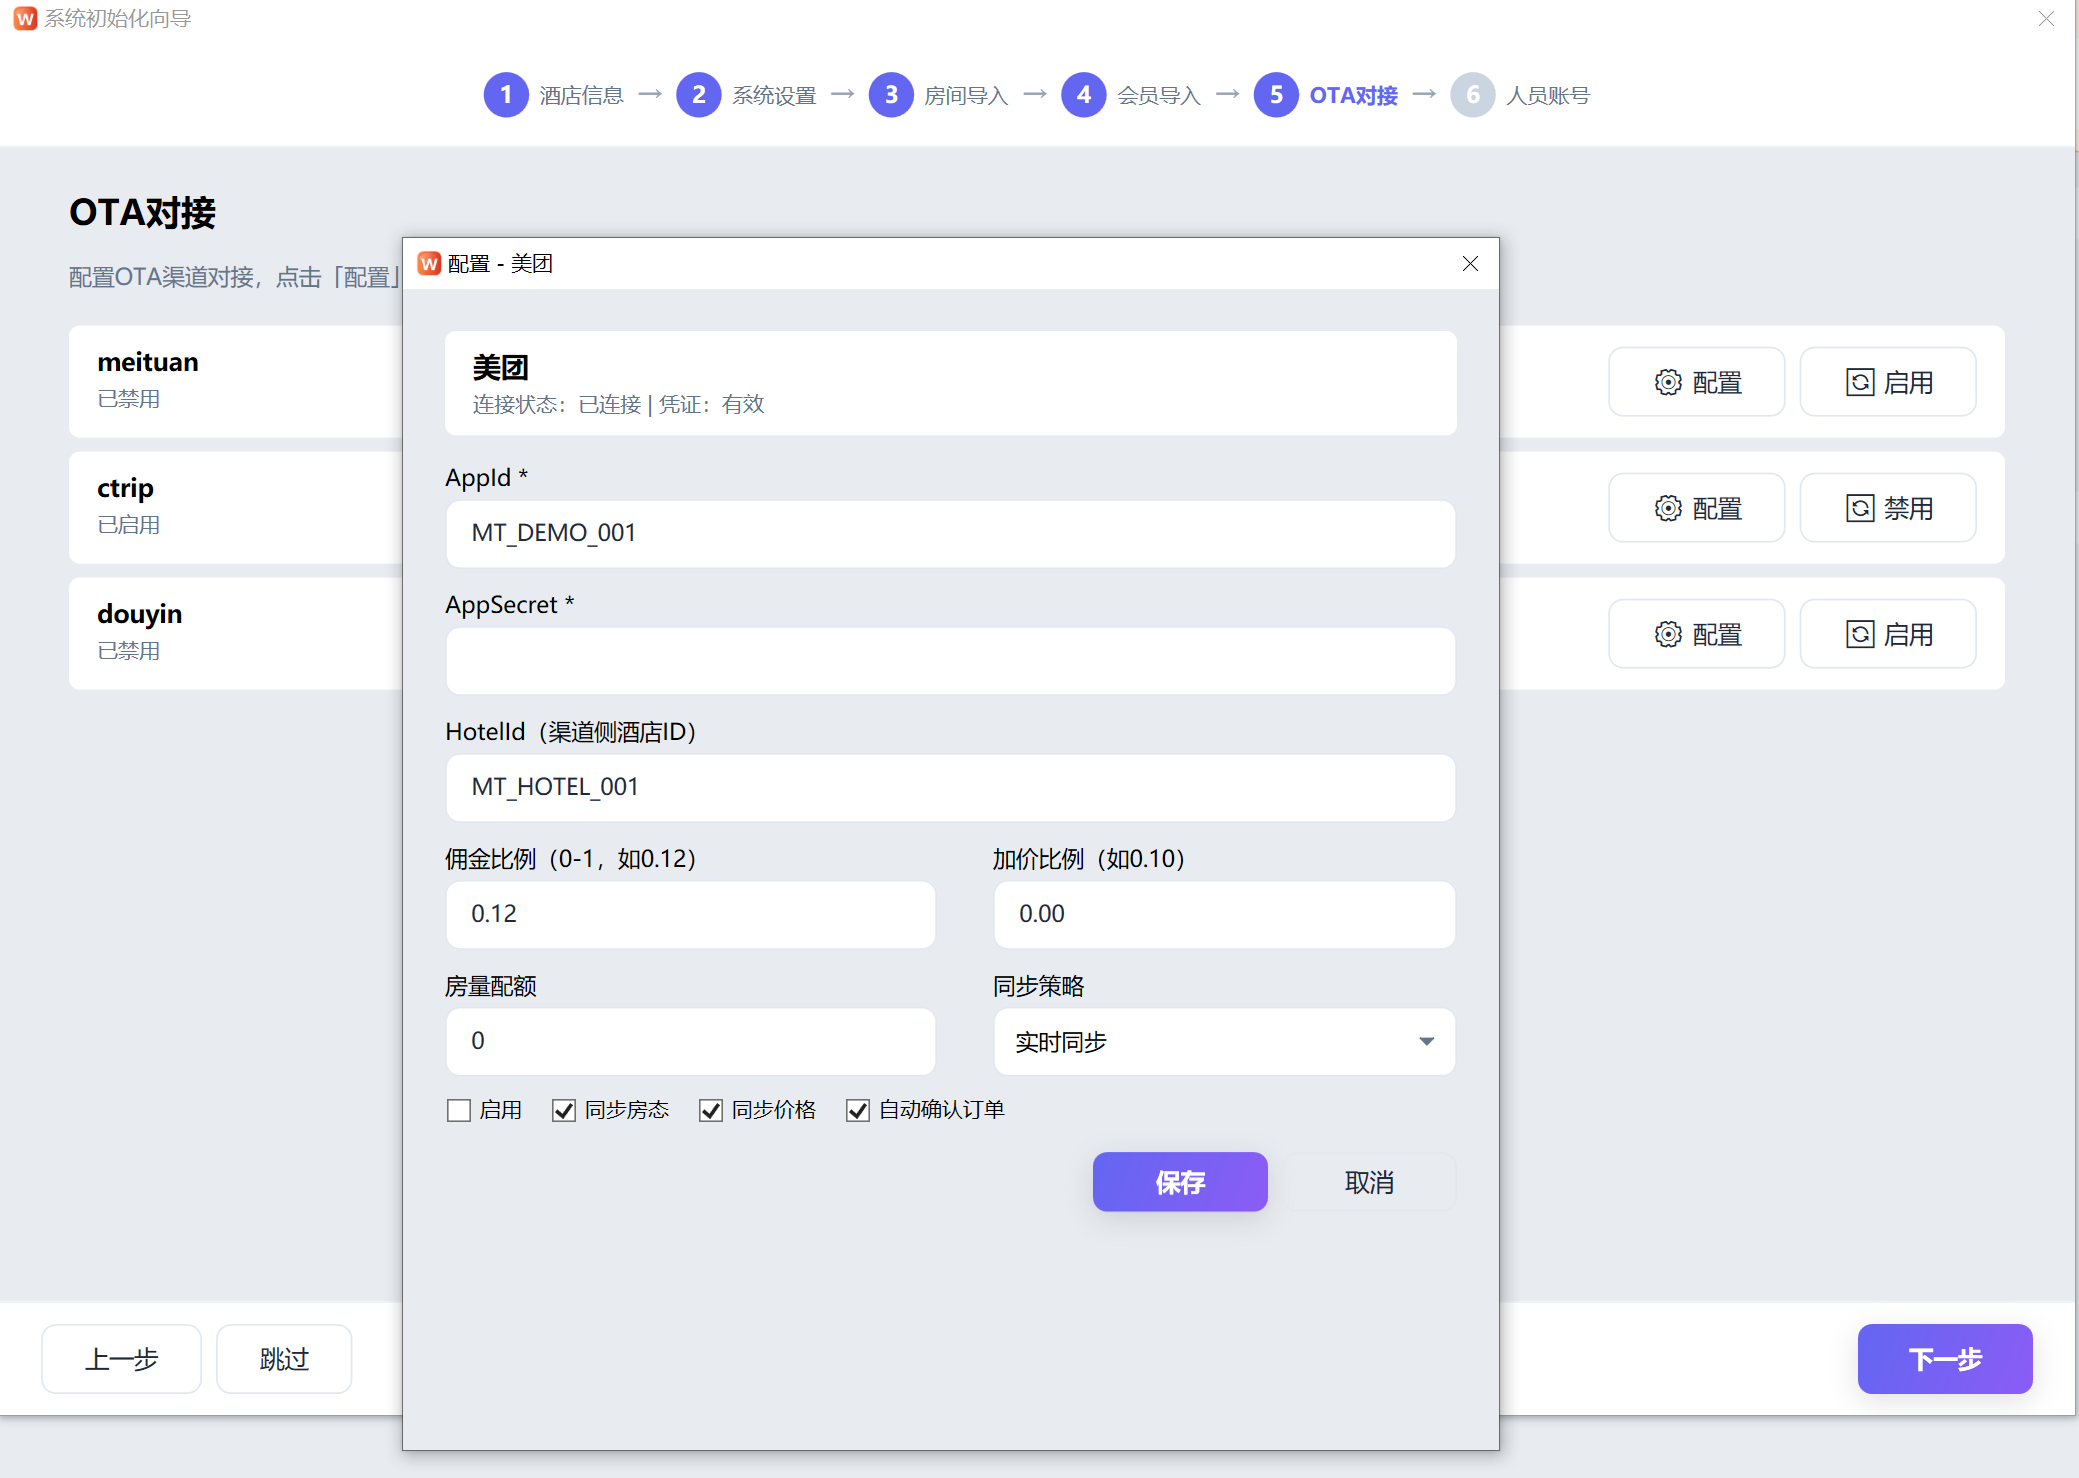Viewport: 2079px width, 1478px height.
Task: Go back with the 上一步 button
Action: coord(121,1359)
